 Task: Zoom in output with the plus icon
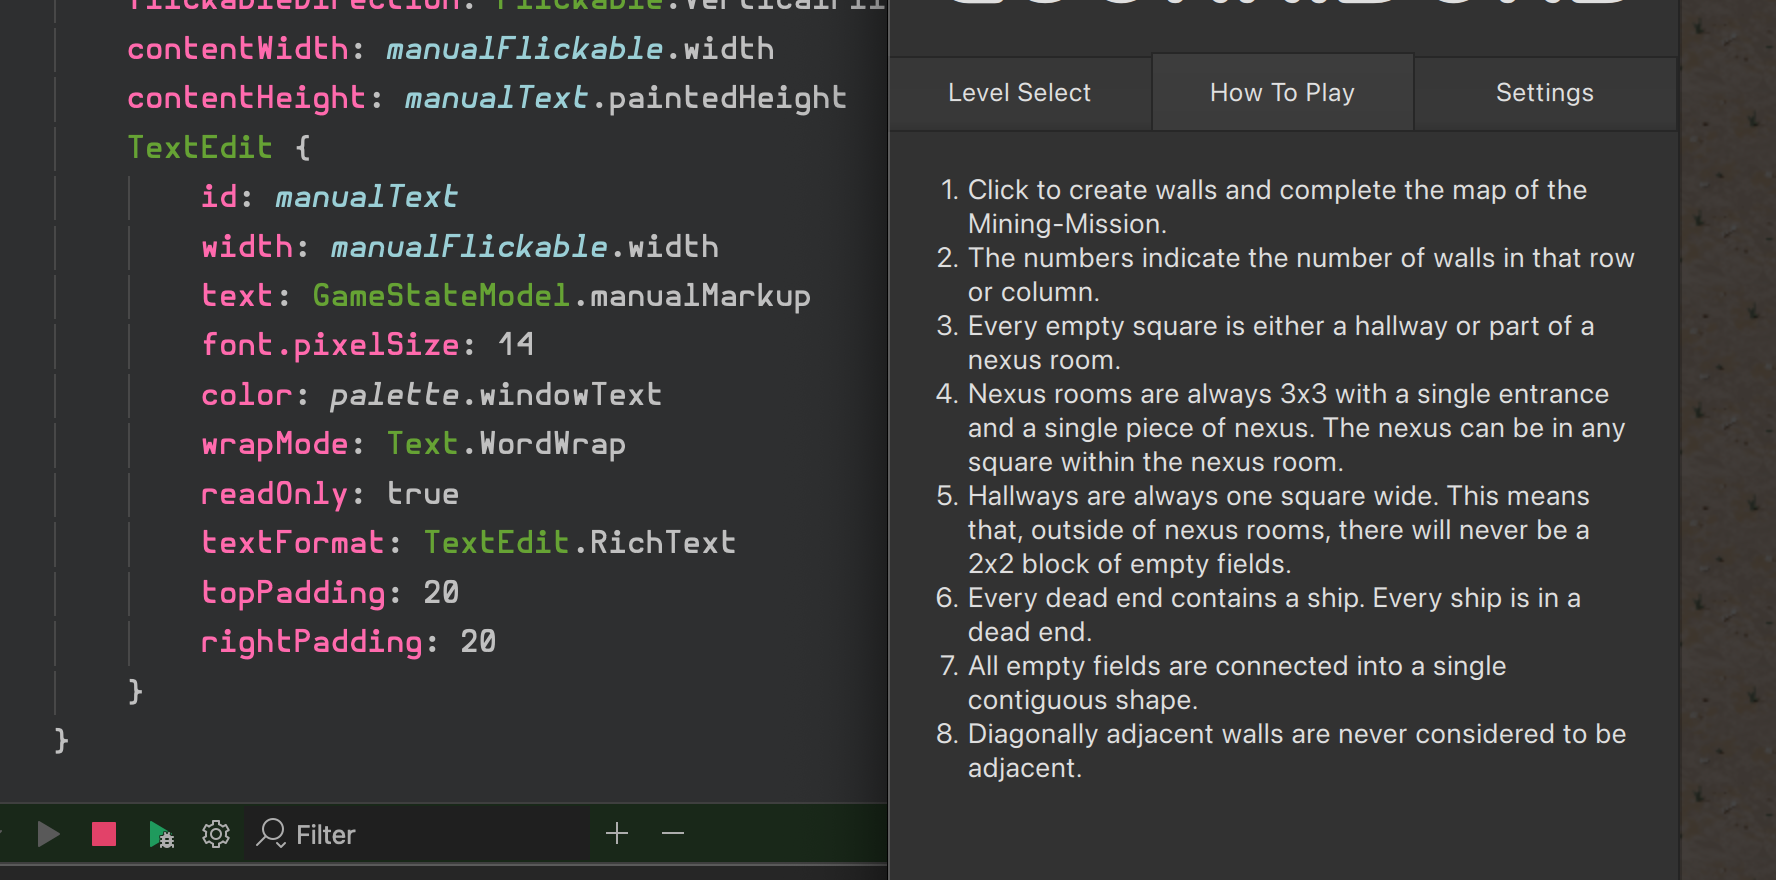(617, 833)
